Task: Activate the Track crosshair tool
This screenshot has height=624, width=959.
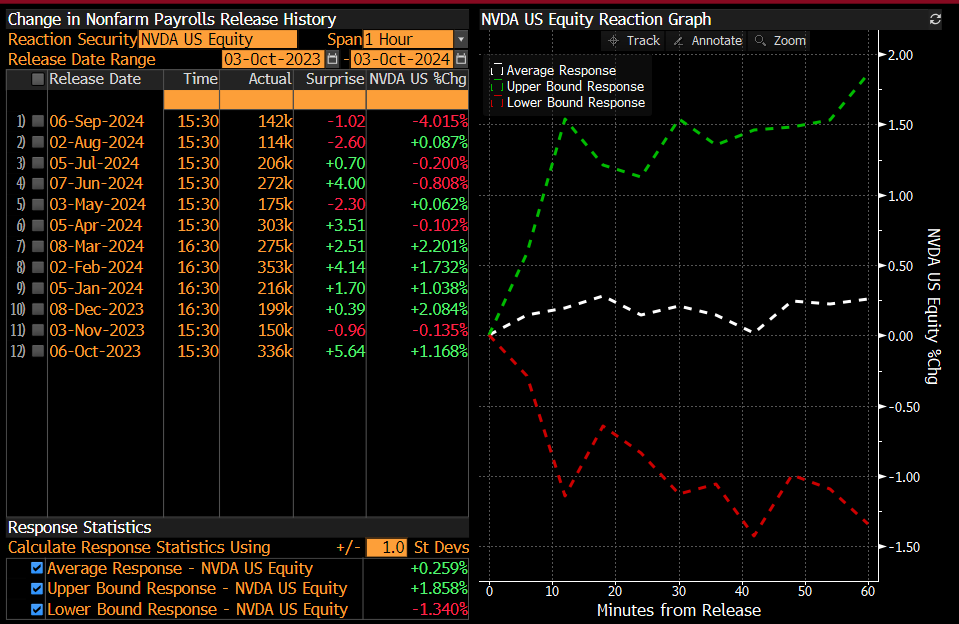Action: pos(634,41)
